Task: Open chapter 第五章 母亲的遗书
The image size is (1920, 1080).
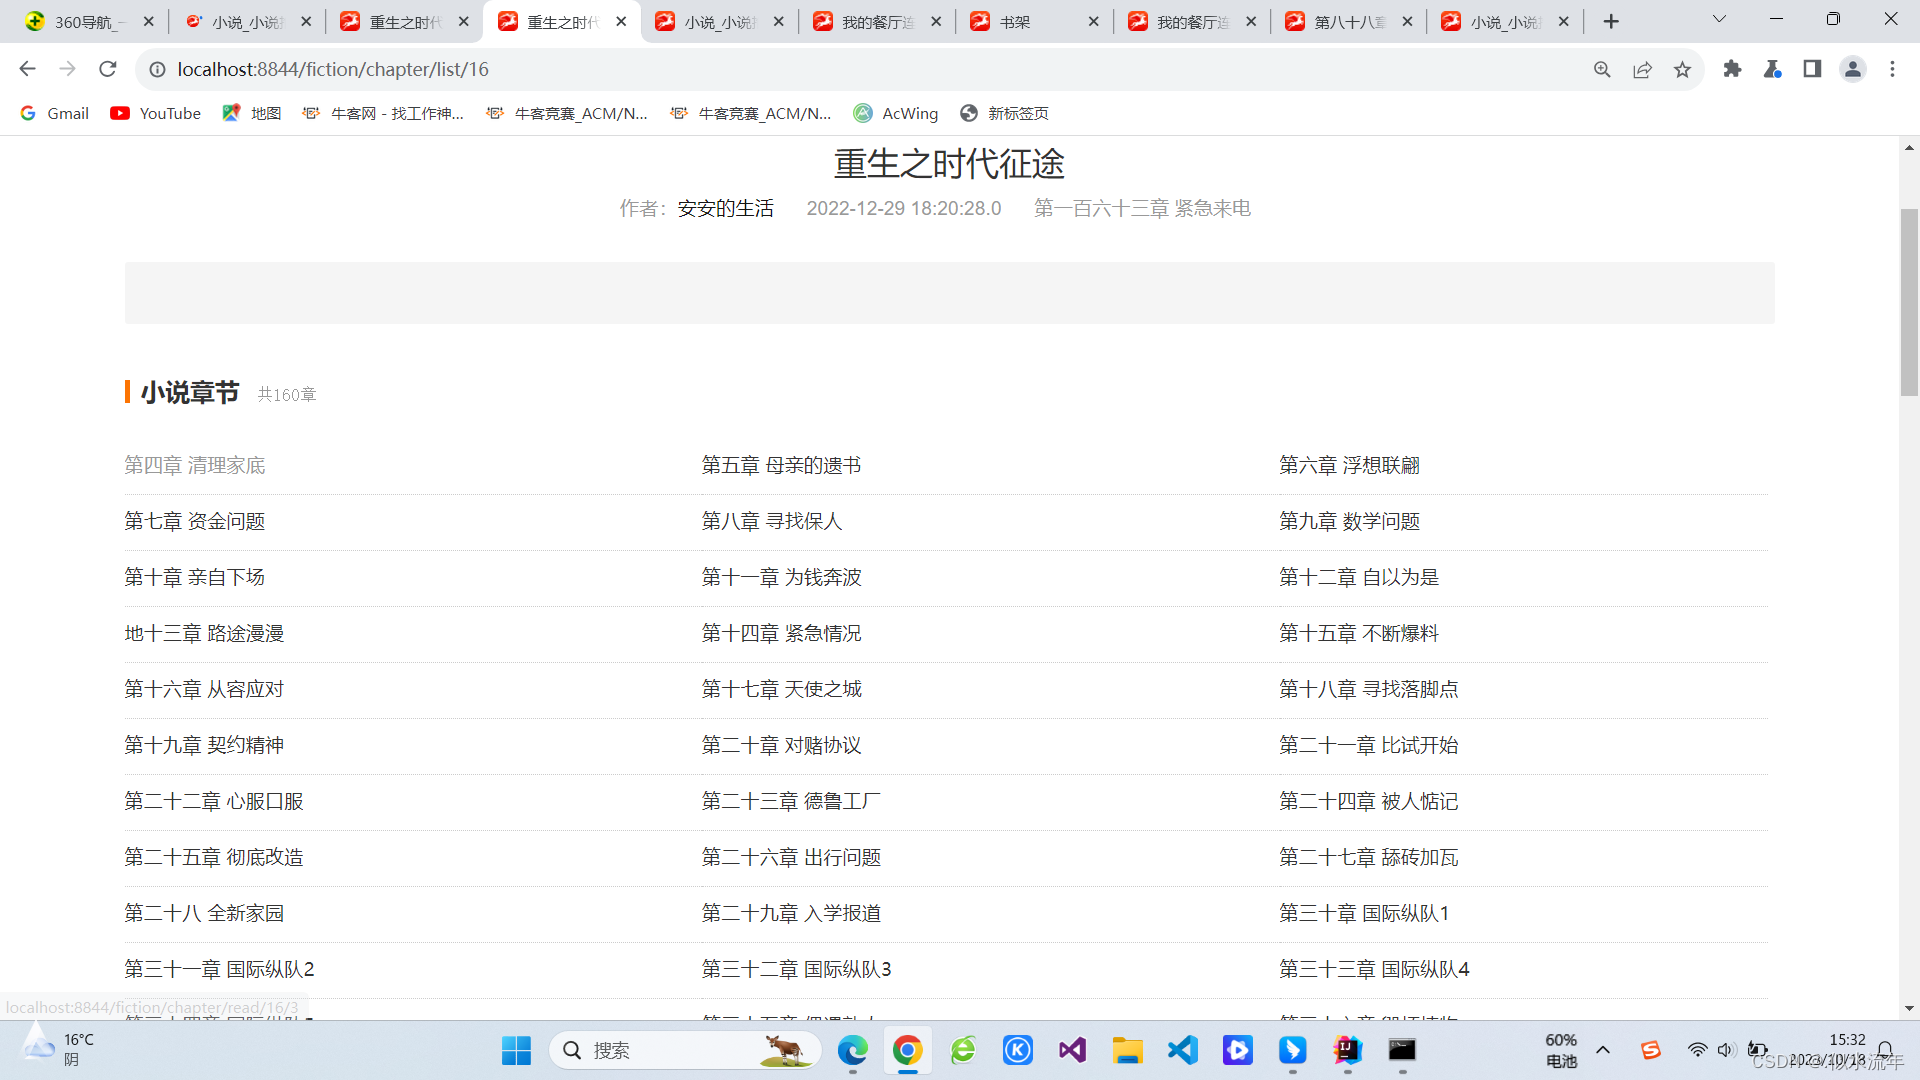Action: tap(781, 465)
